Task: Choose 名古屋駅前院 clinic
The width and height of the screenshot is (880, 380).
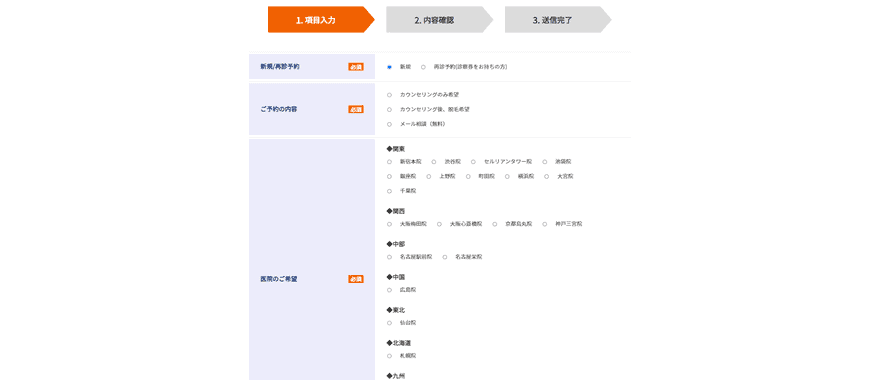Action: (x=389, y=257)
